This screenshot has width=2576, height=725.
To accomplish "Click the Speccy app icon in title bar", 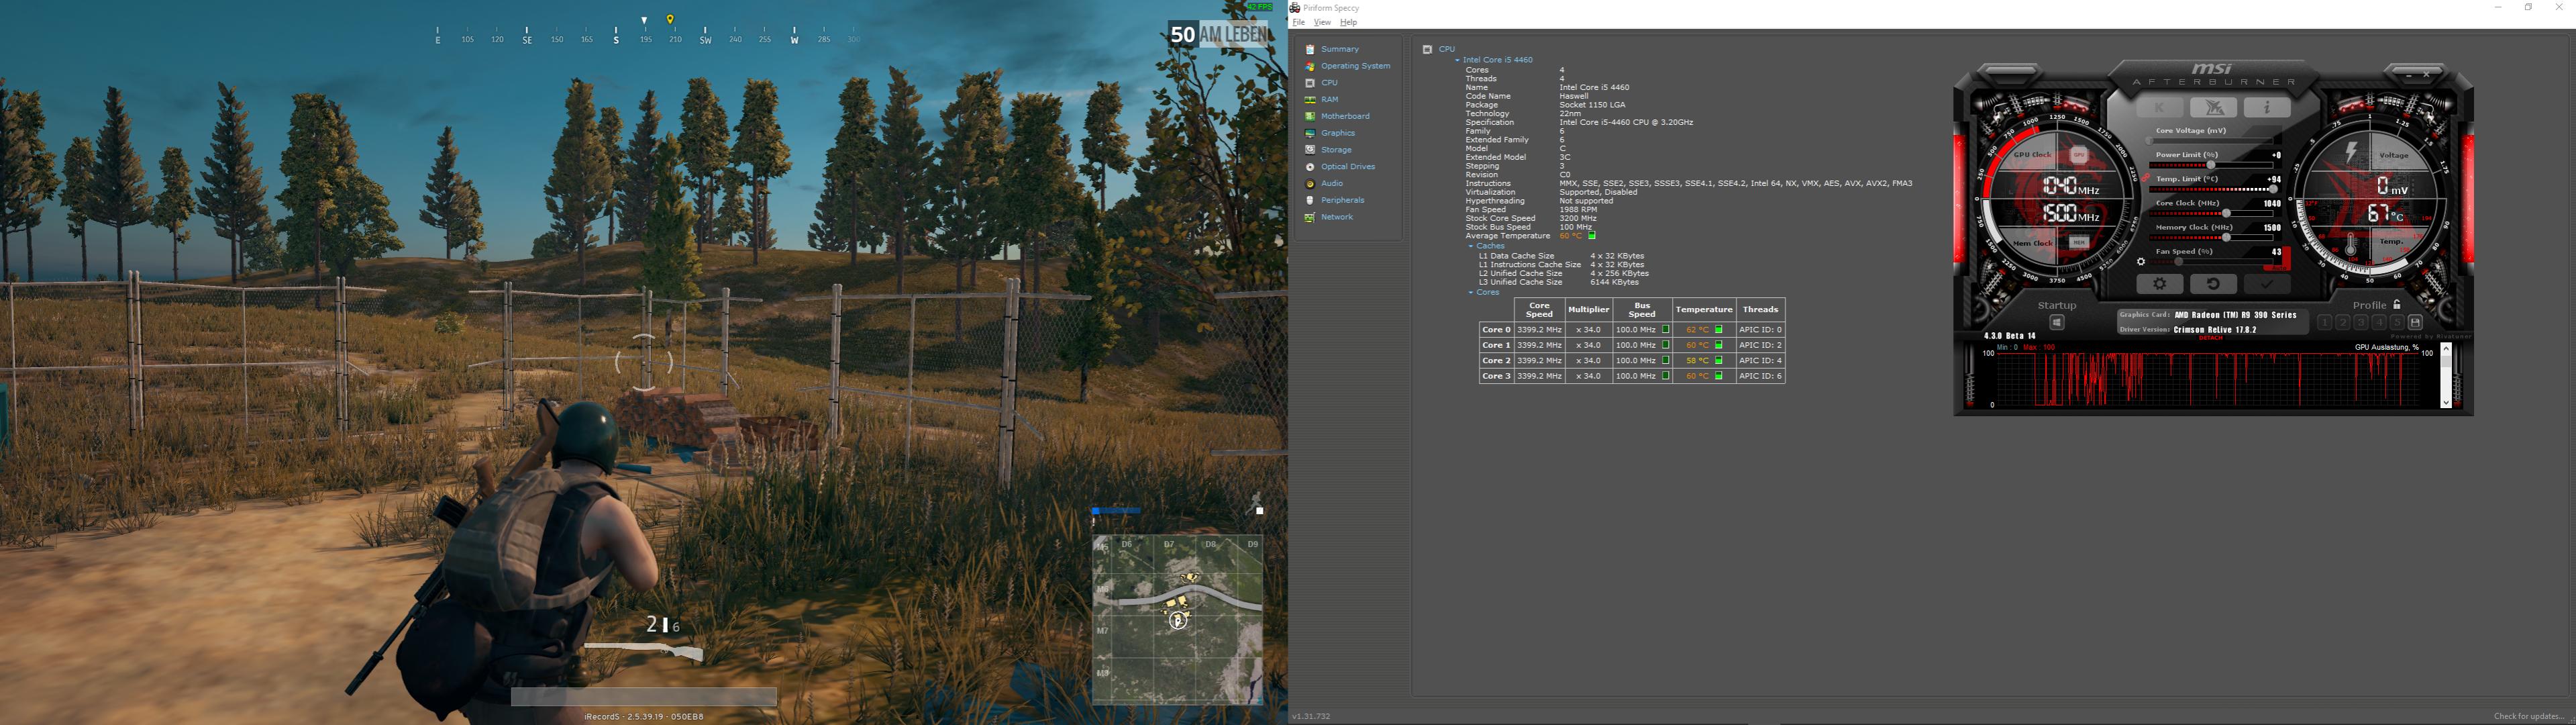I will pyautogui.click(x=1296, y=8).
